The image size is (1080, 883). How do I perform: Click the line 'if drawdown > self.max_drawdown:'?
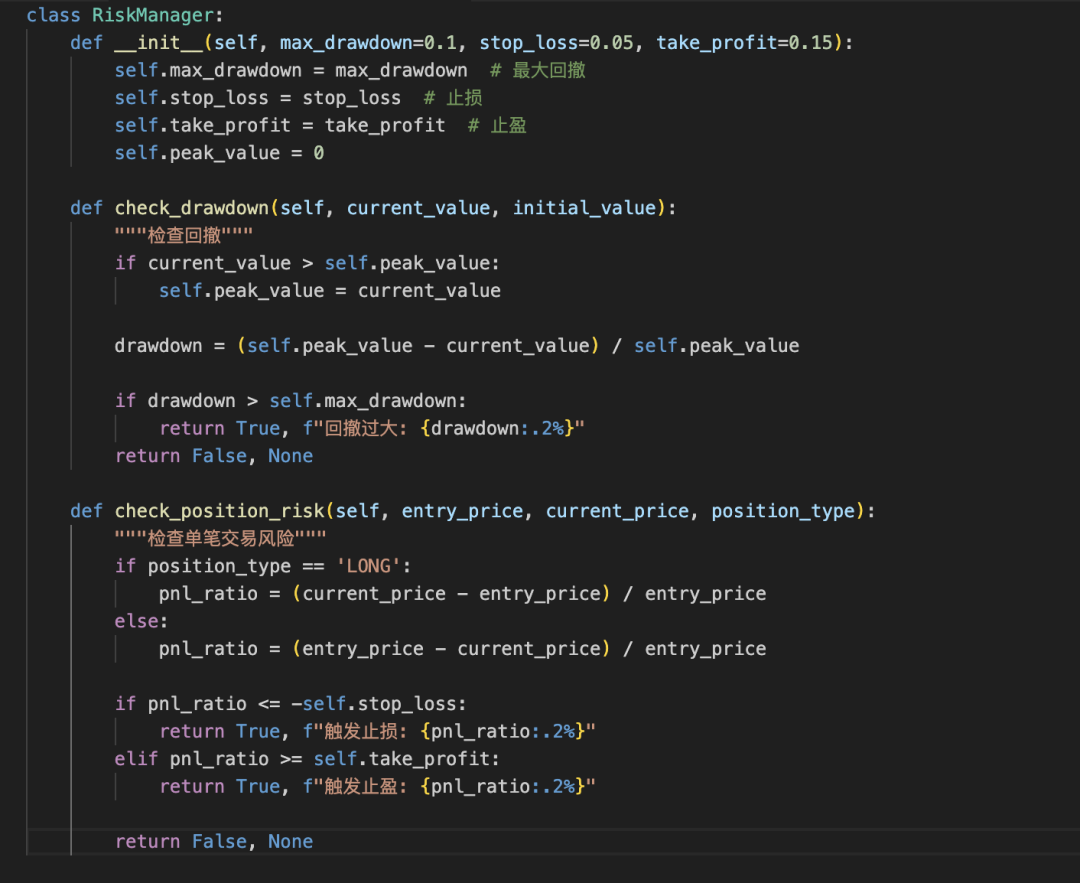291,401
